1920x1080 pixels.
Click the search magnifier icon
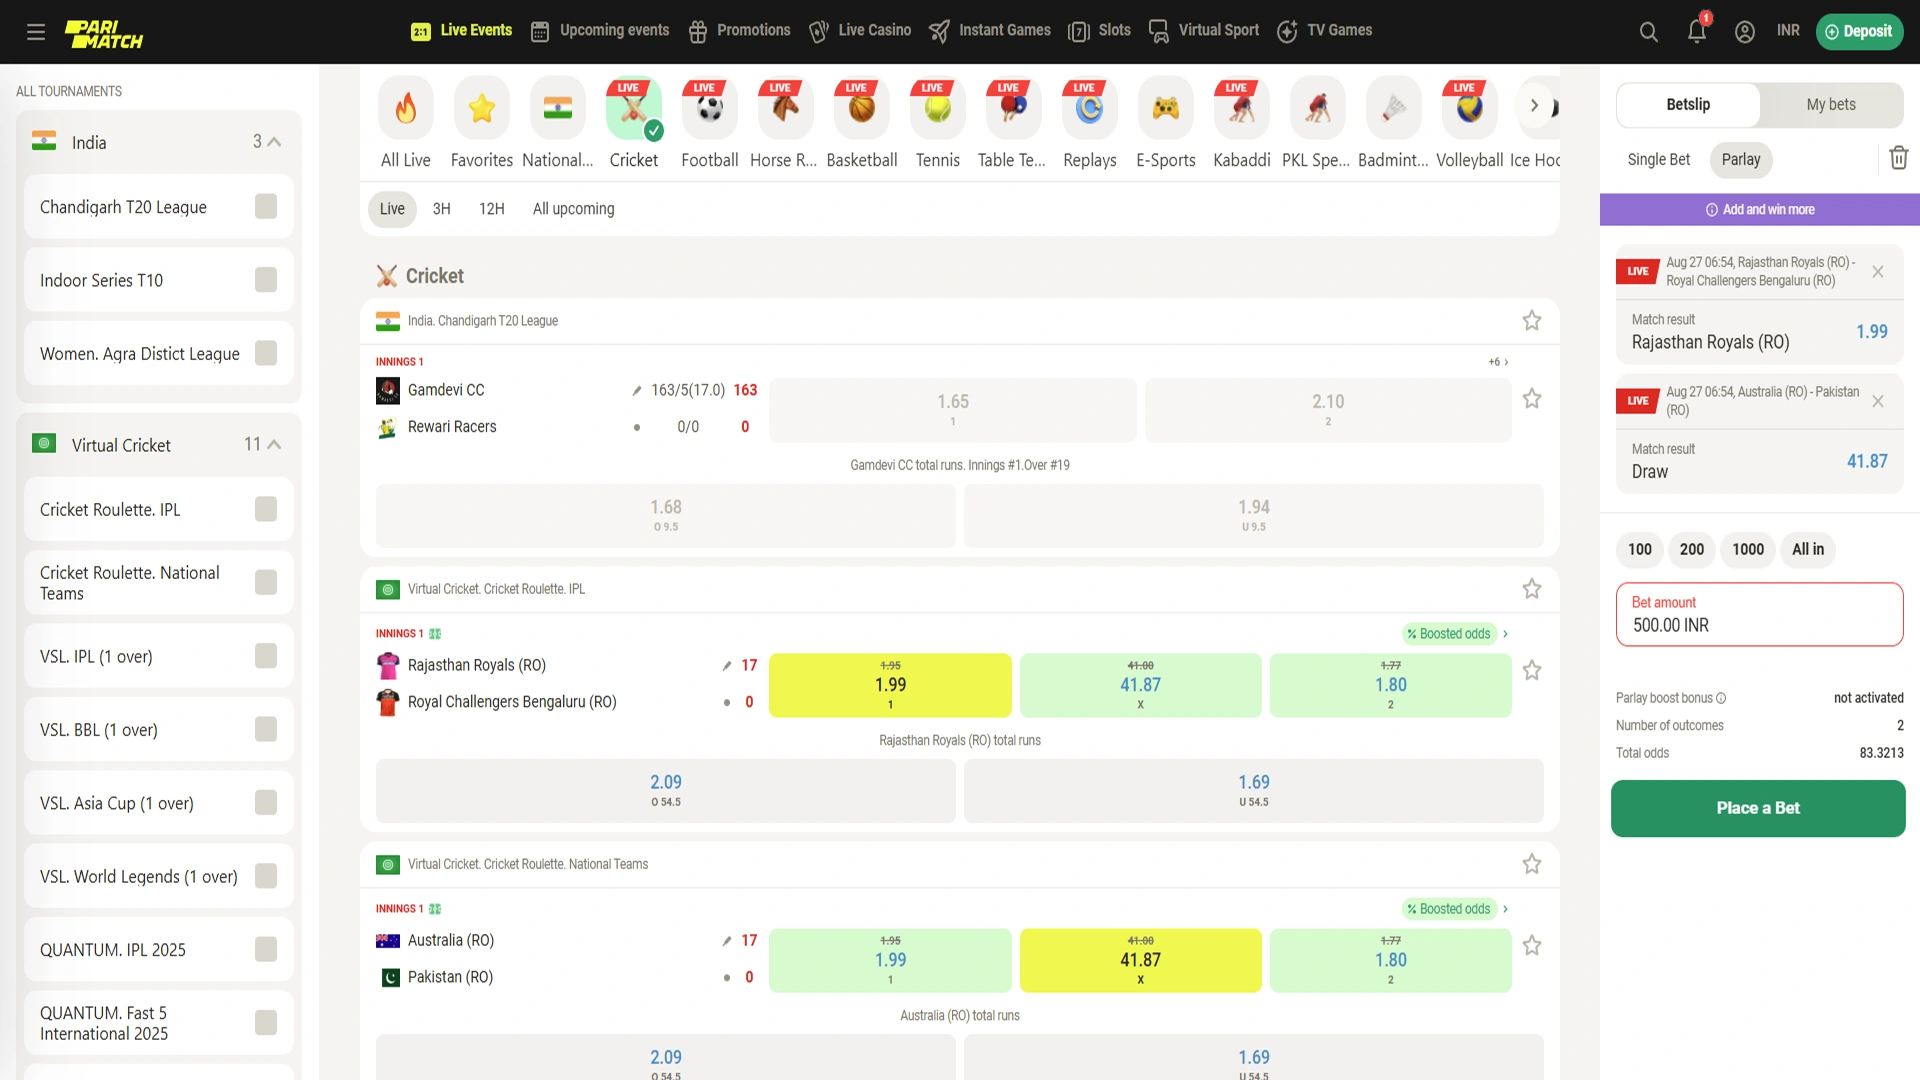(x=1648, y=32)
